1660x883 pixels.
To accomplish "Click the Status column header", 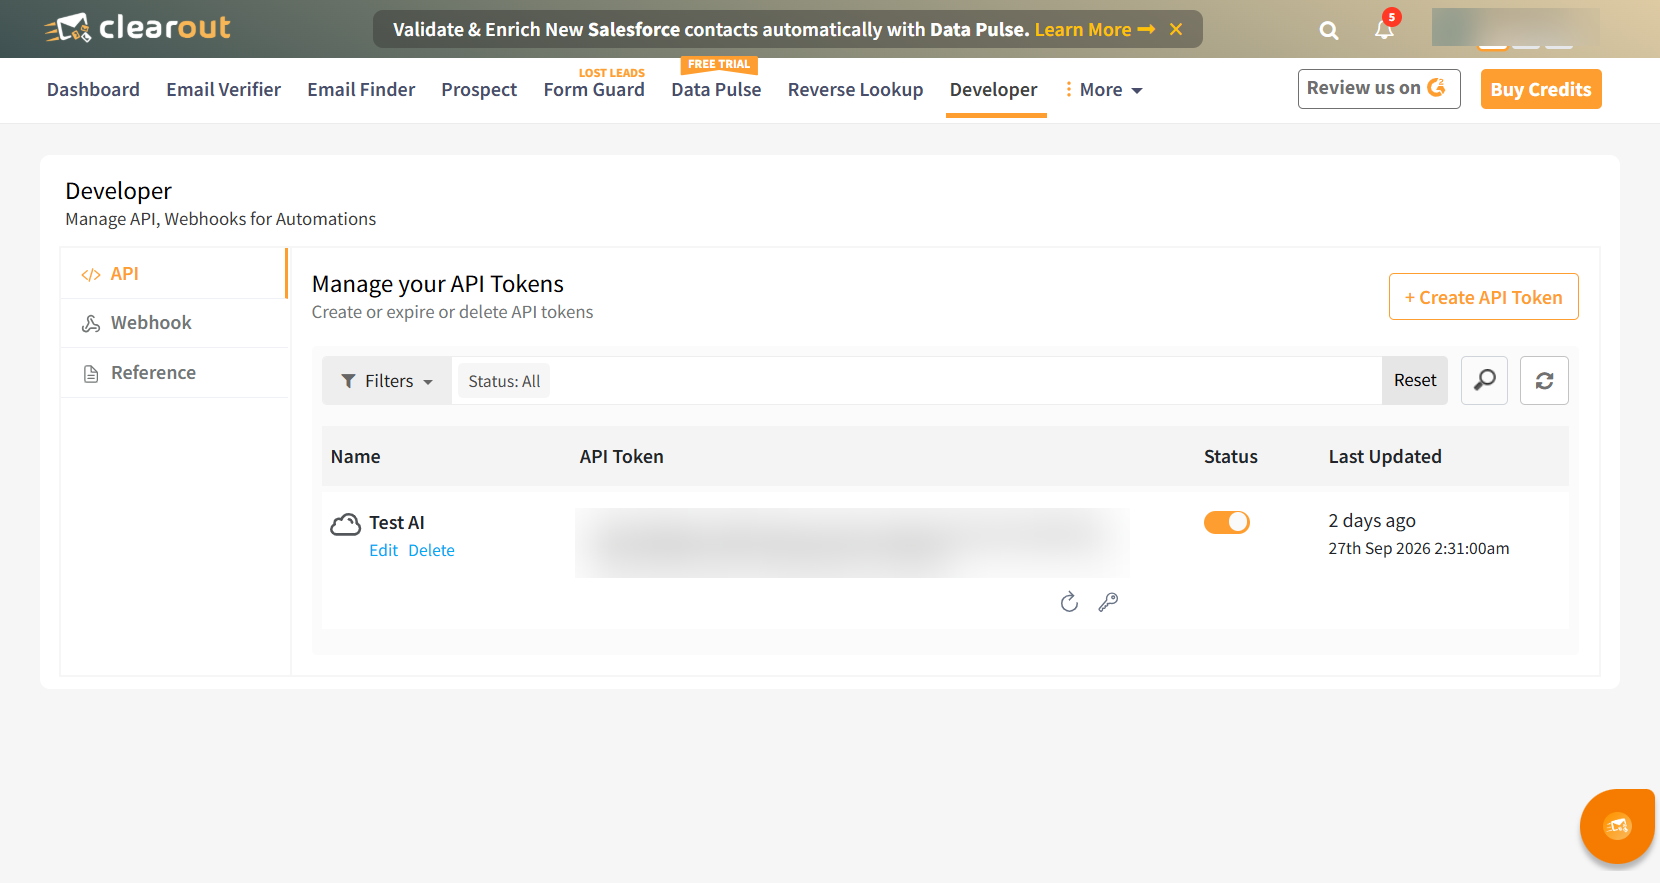I will coord(1230,457).
